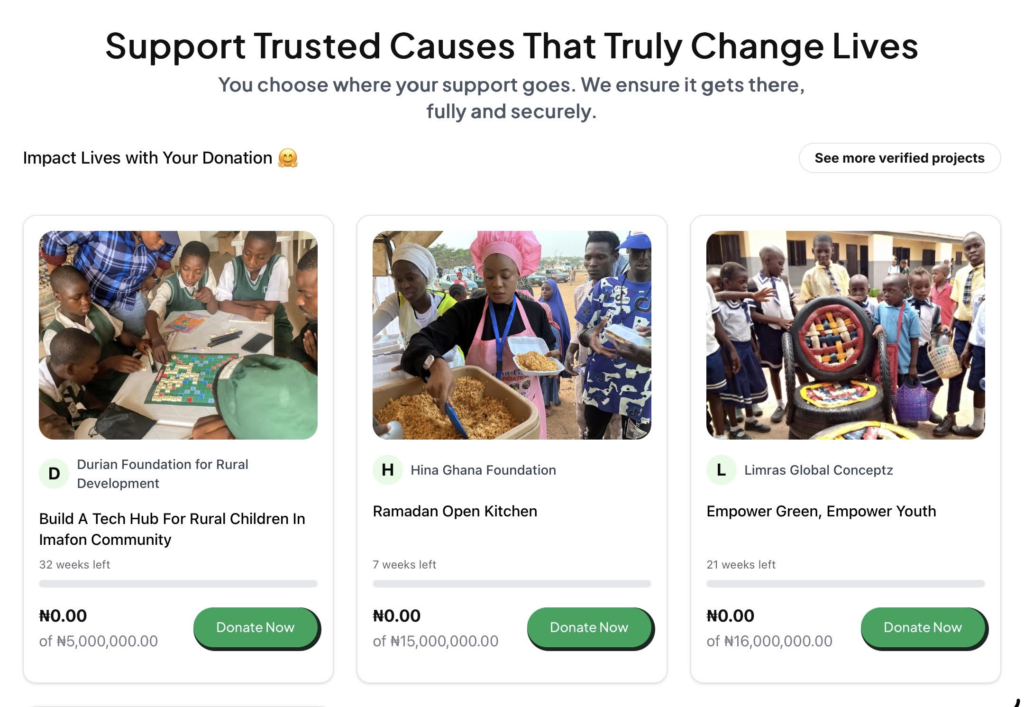Visit Durian Foundation for Rural Development
The image size is (1024, 707).
[162, 474]
